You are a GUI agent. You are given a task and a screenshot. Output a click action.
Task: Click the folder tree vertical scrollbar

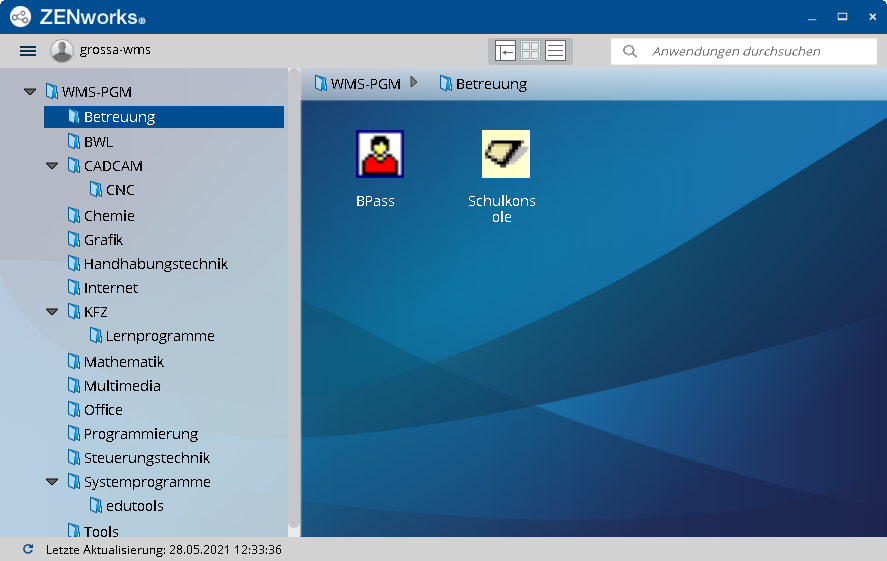294,297
